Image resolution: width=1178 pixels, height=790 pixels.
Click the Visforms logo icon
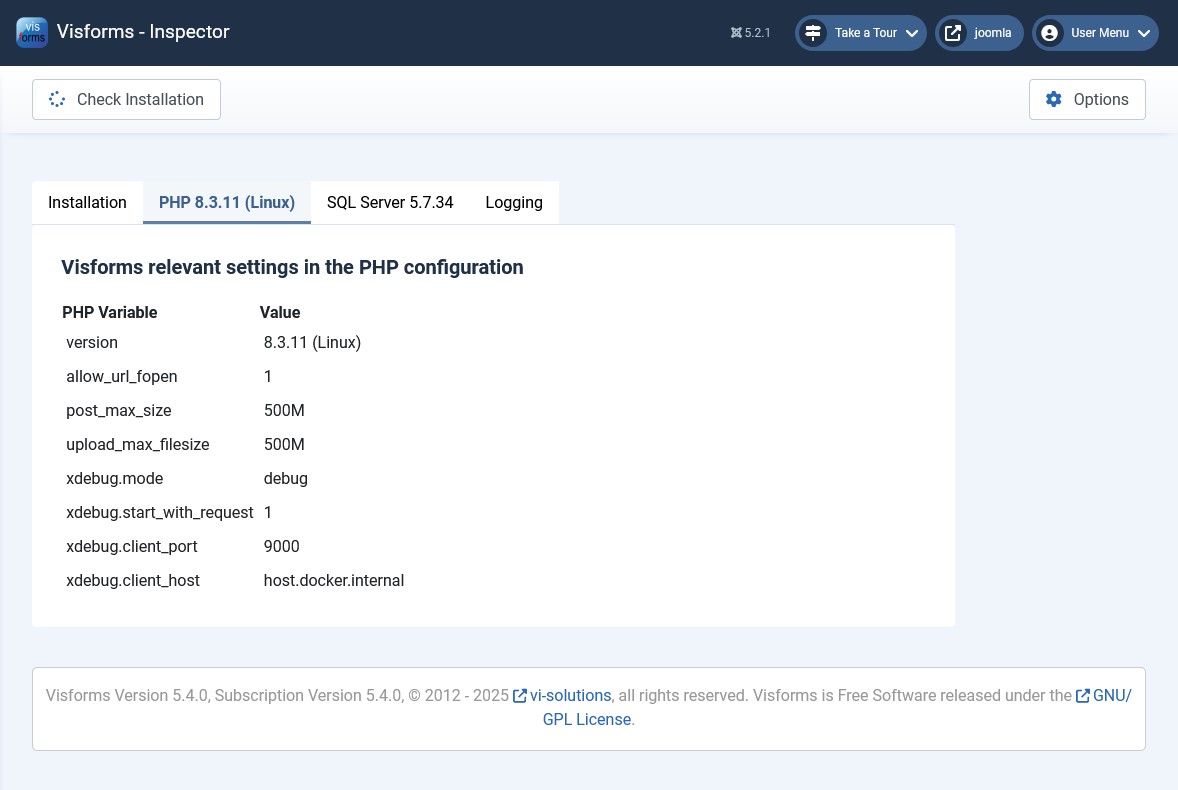[x=32, y=32]
